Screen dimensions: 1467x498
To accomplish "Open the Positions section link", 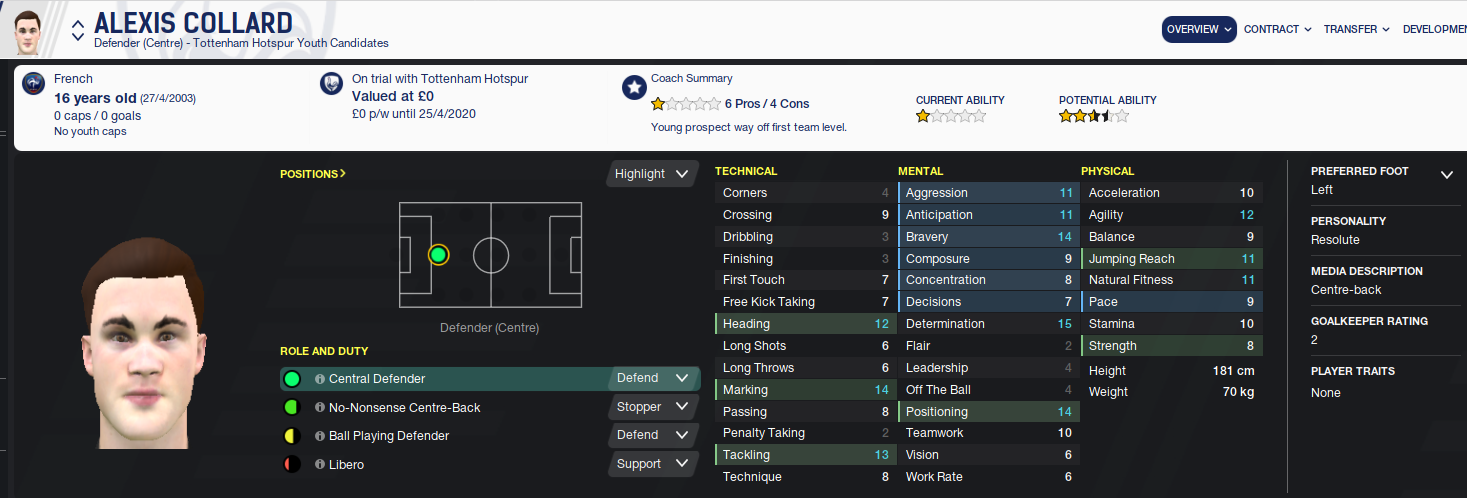I will point(312,174).
